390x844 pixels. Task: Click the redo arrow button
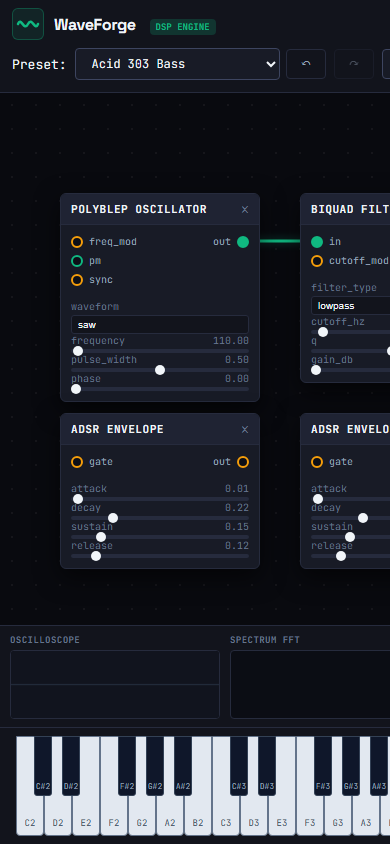354,64
